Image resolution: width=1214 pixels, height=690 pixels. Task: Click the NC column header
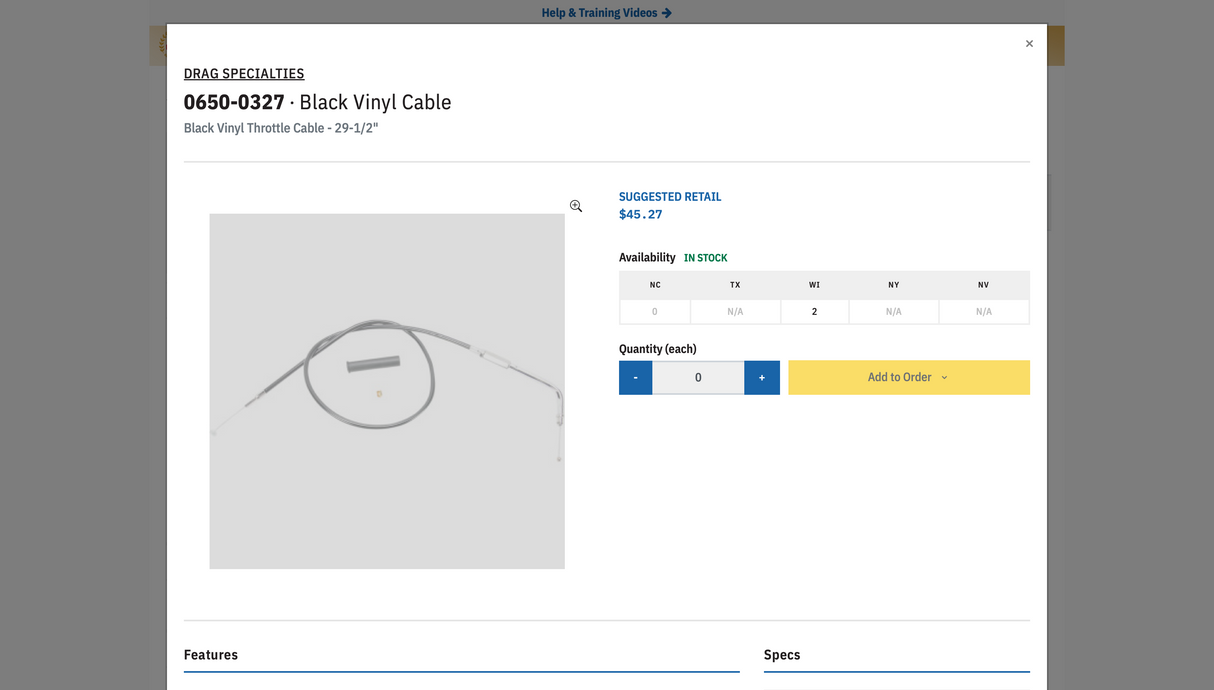(x=655, y=285)
